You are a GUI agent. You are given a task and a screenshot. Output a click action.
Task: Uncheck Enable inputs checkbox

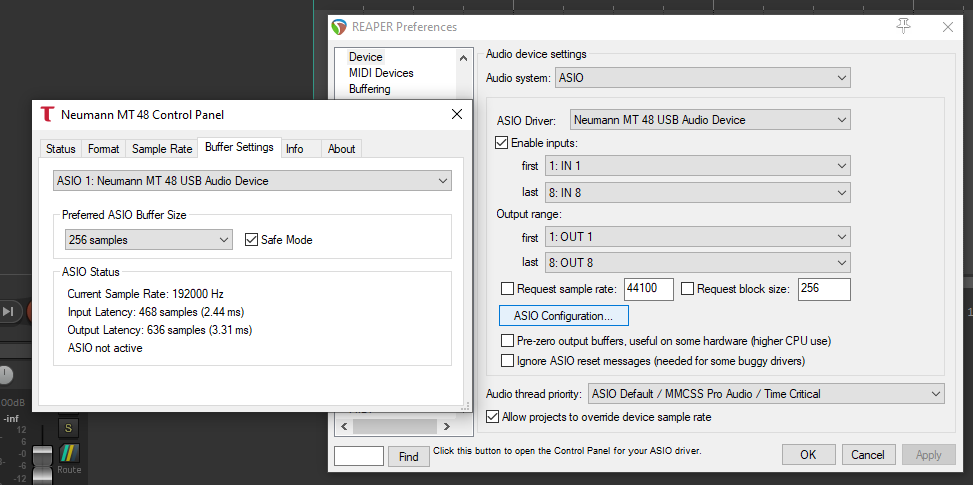501,143
